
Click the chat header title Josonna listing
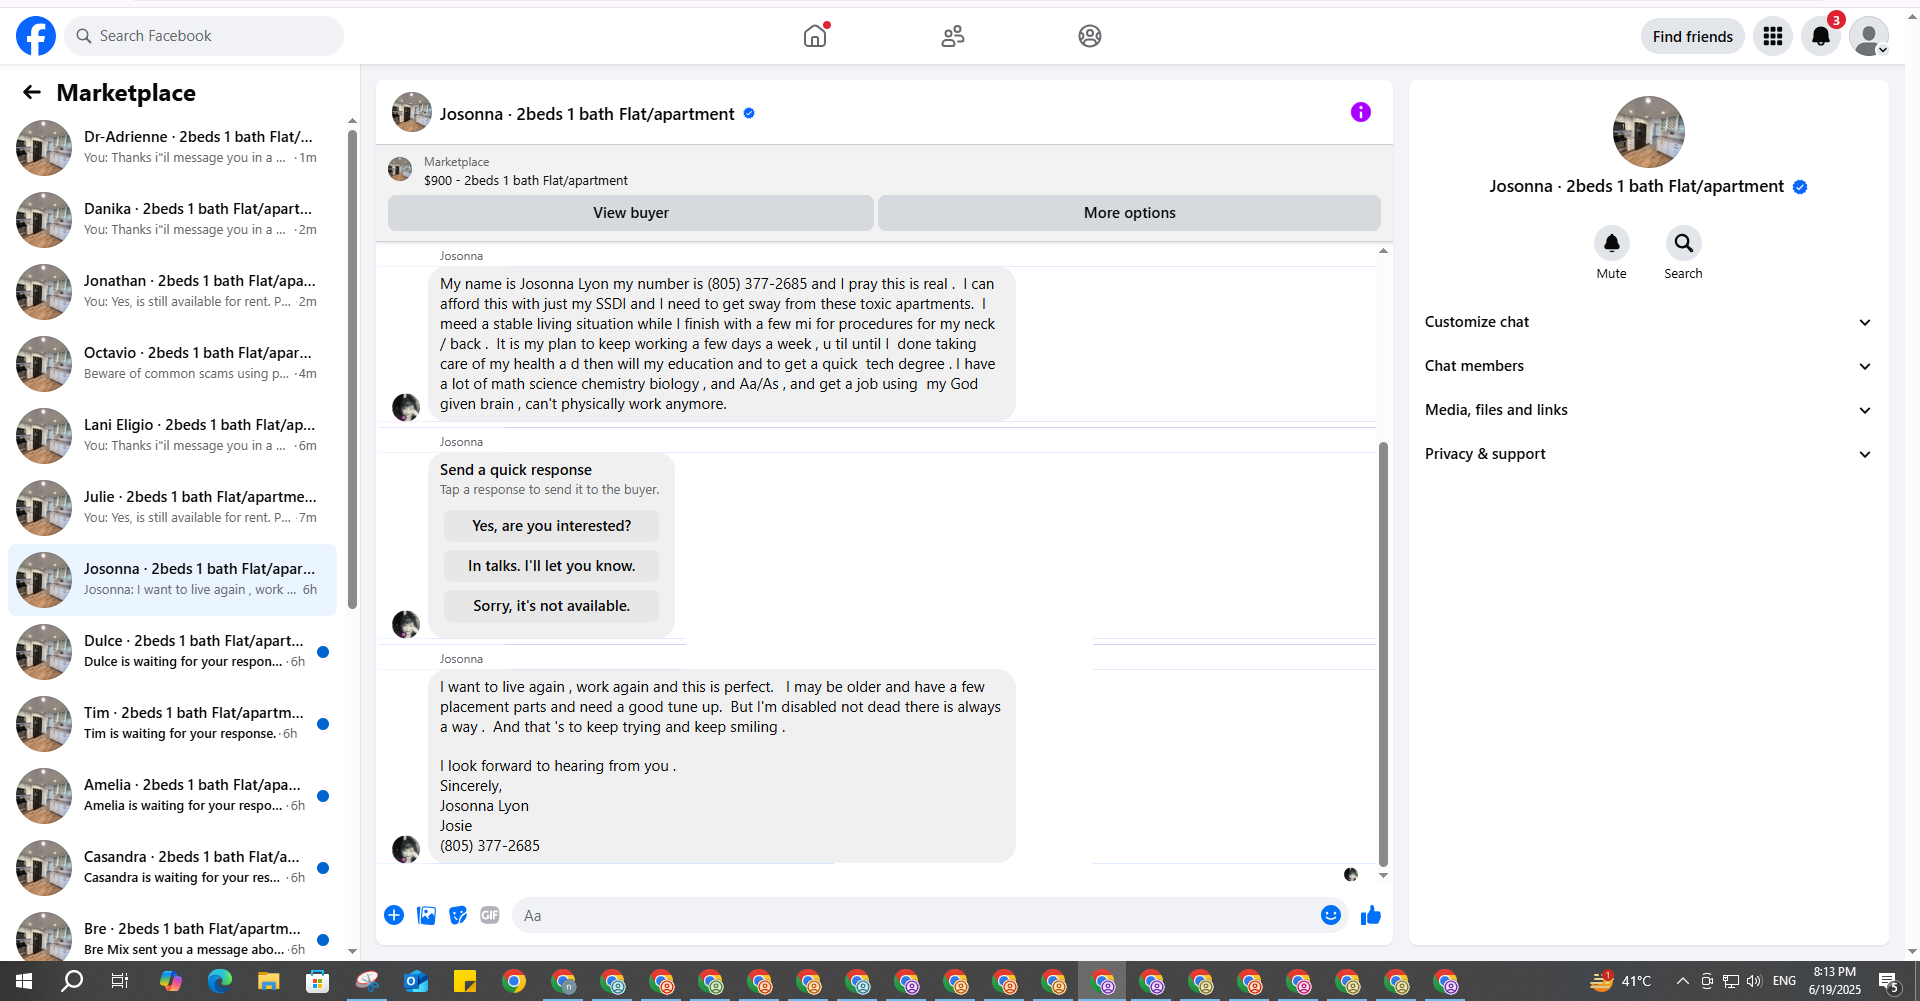point(587,114)
